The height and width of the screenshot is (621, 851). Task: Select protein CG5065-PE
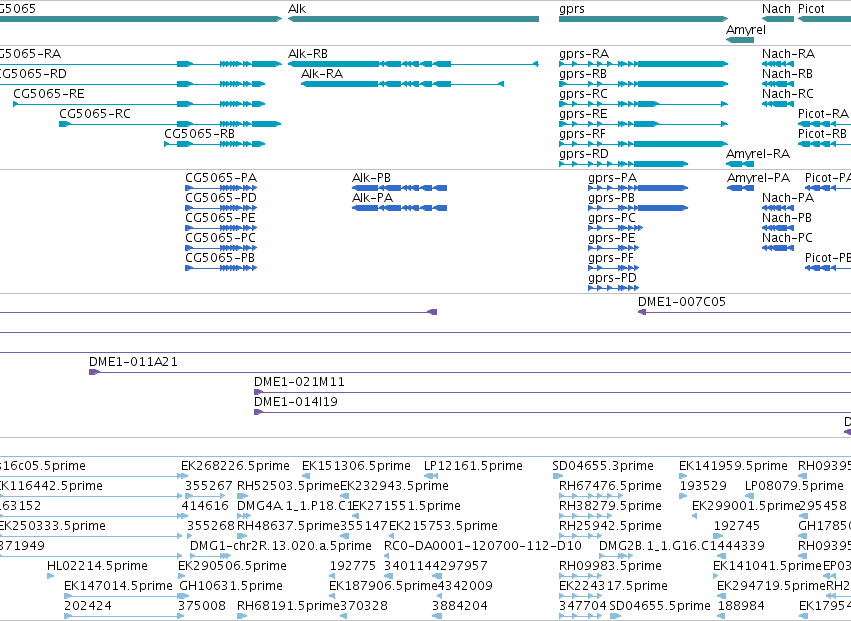coord(221,228)
